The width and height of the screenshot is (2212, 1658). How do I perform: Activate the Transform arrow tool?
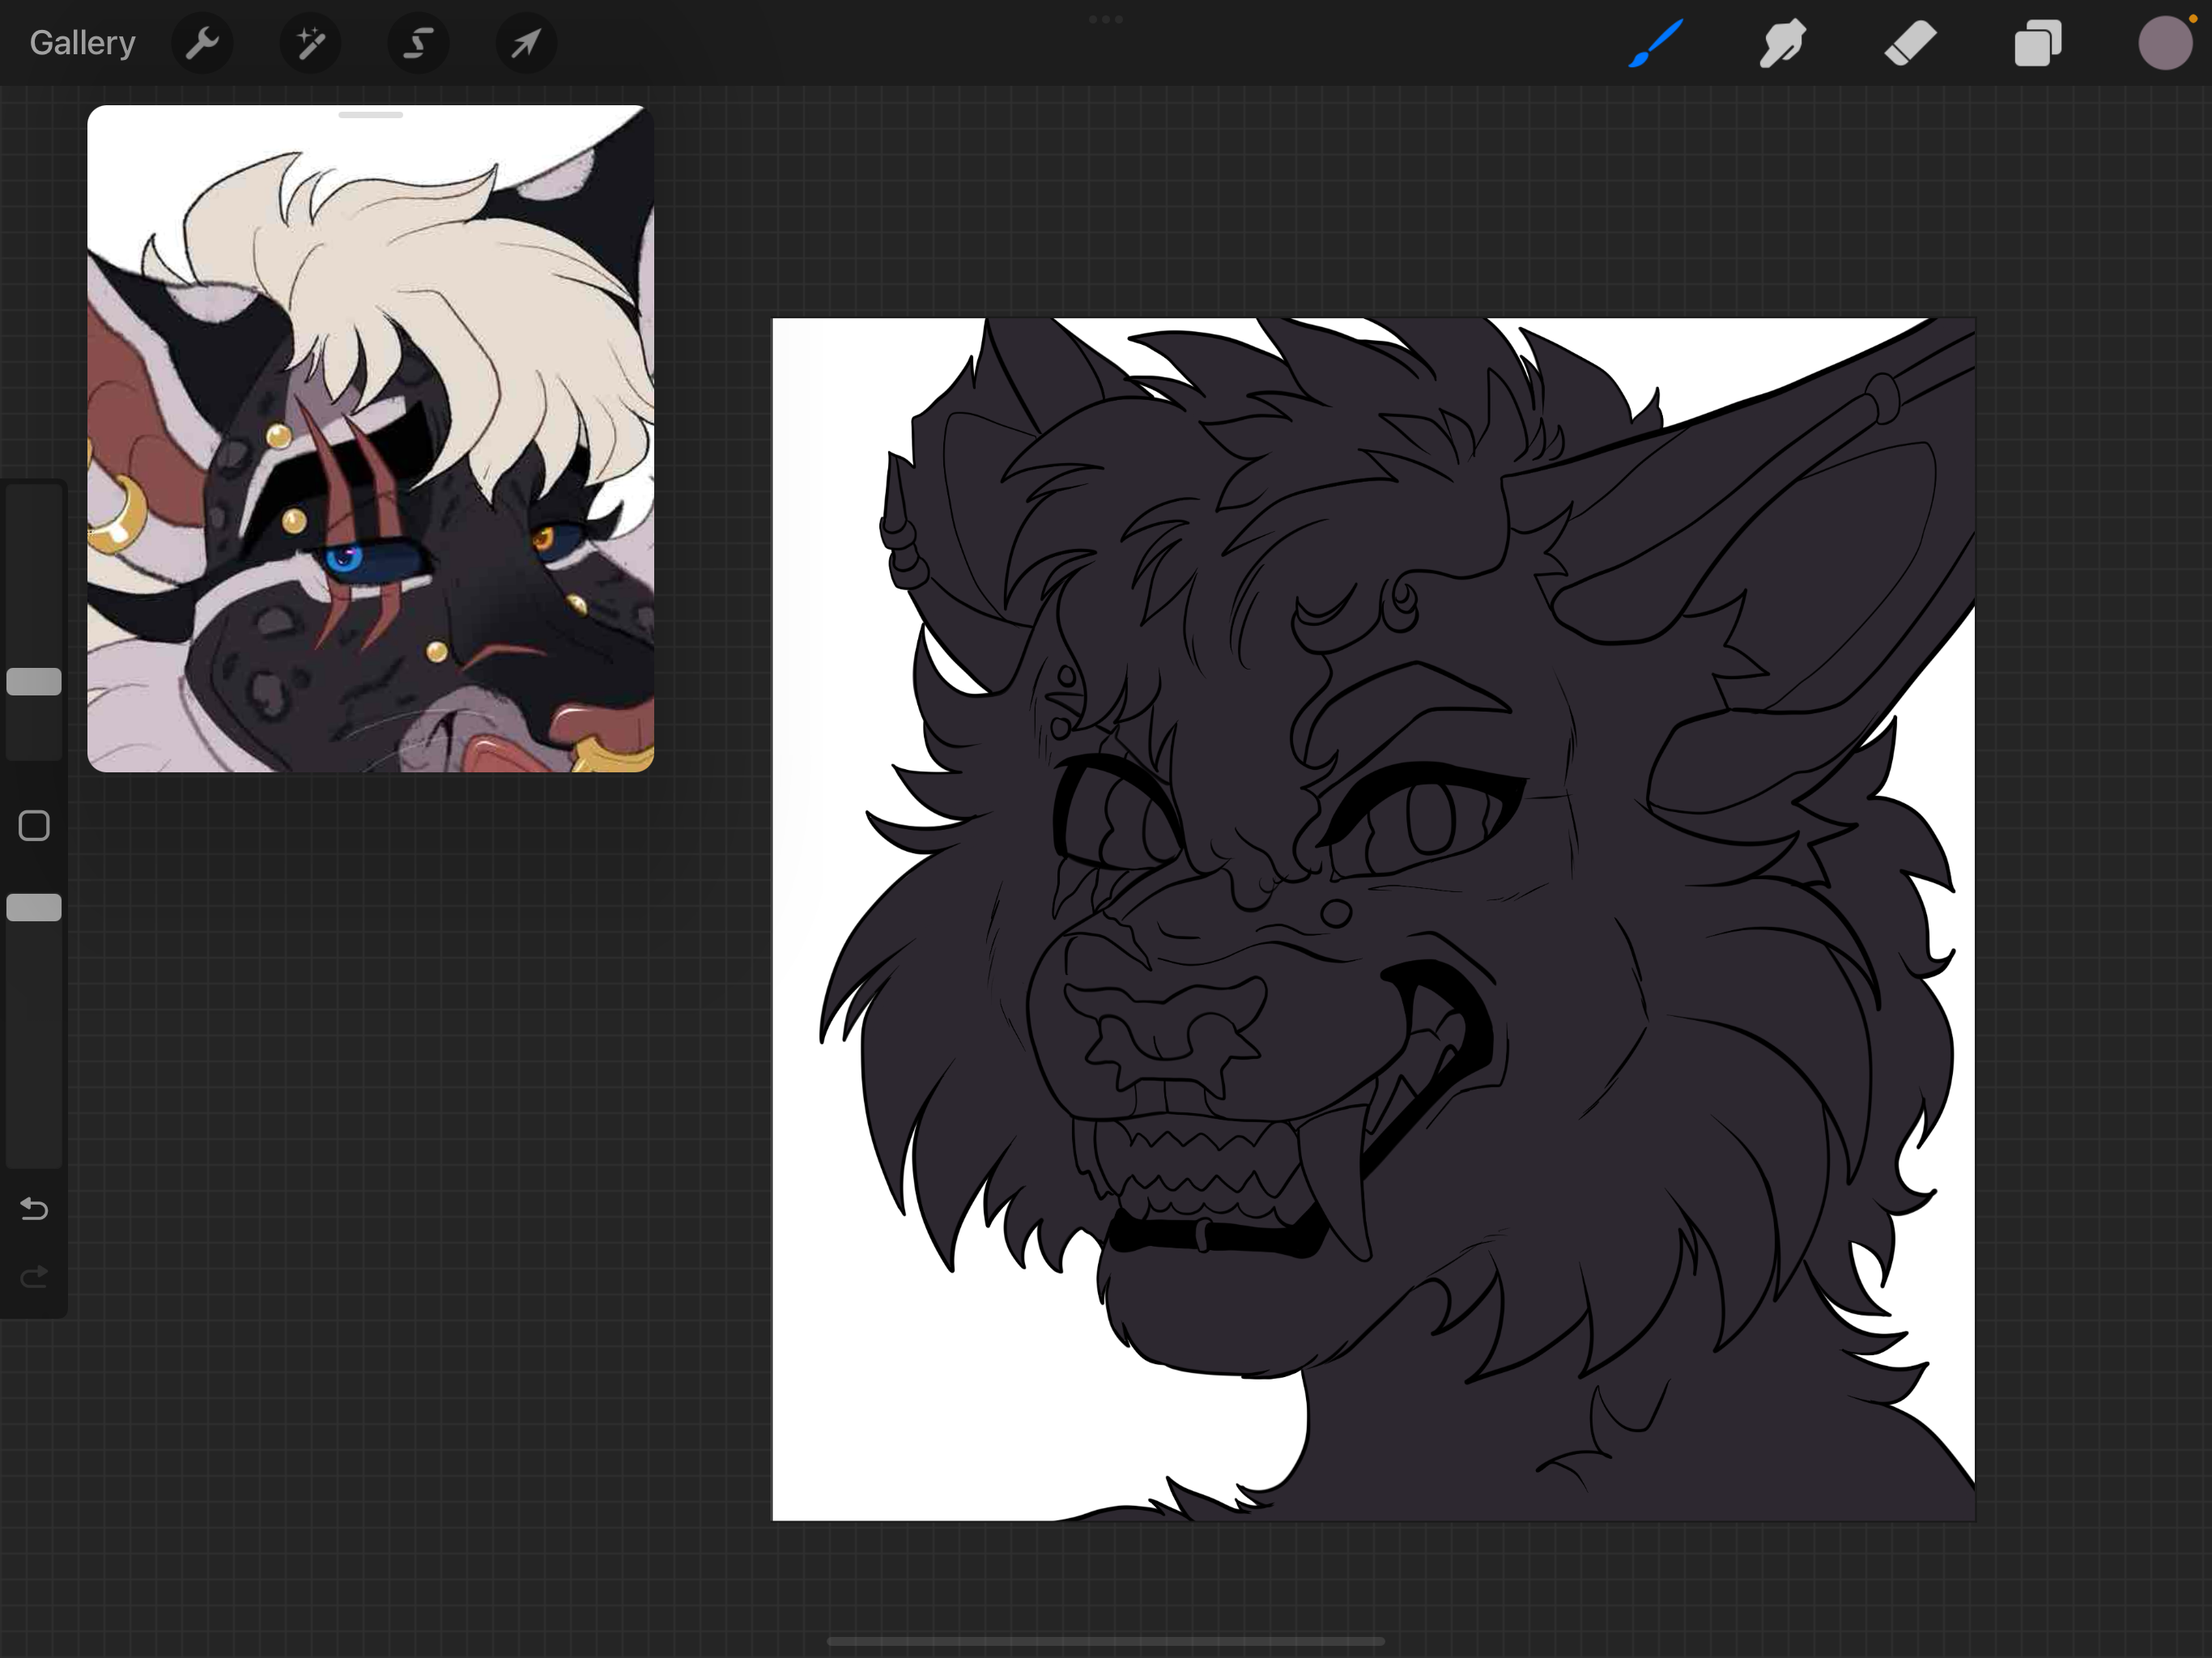point(526,43)
